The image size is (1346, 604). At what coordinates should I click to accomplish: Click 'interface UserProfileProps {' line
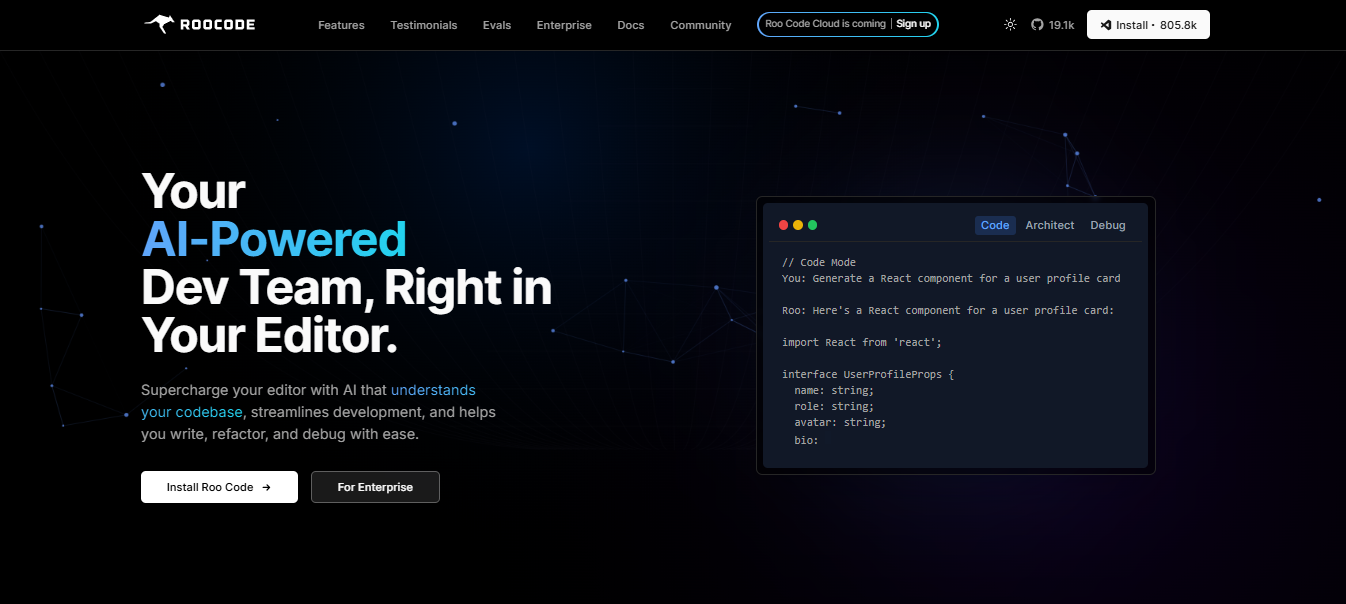868,374
